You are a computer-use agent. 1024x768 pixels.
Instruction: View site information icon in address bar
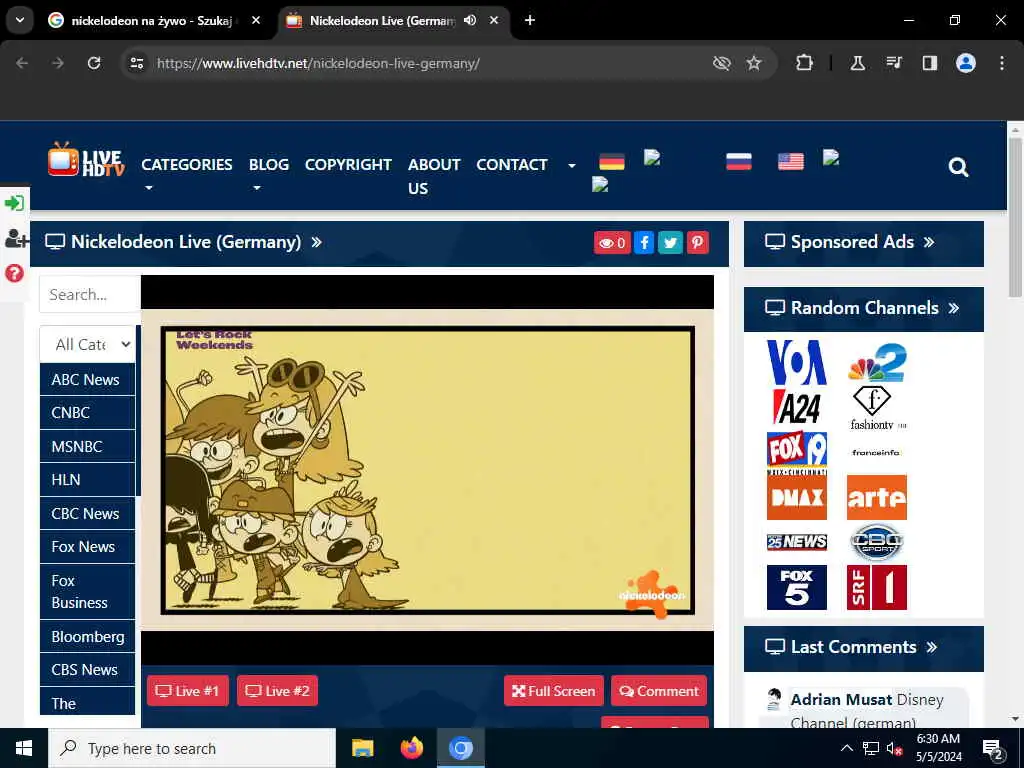coord(136,63)
